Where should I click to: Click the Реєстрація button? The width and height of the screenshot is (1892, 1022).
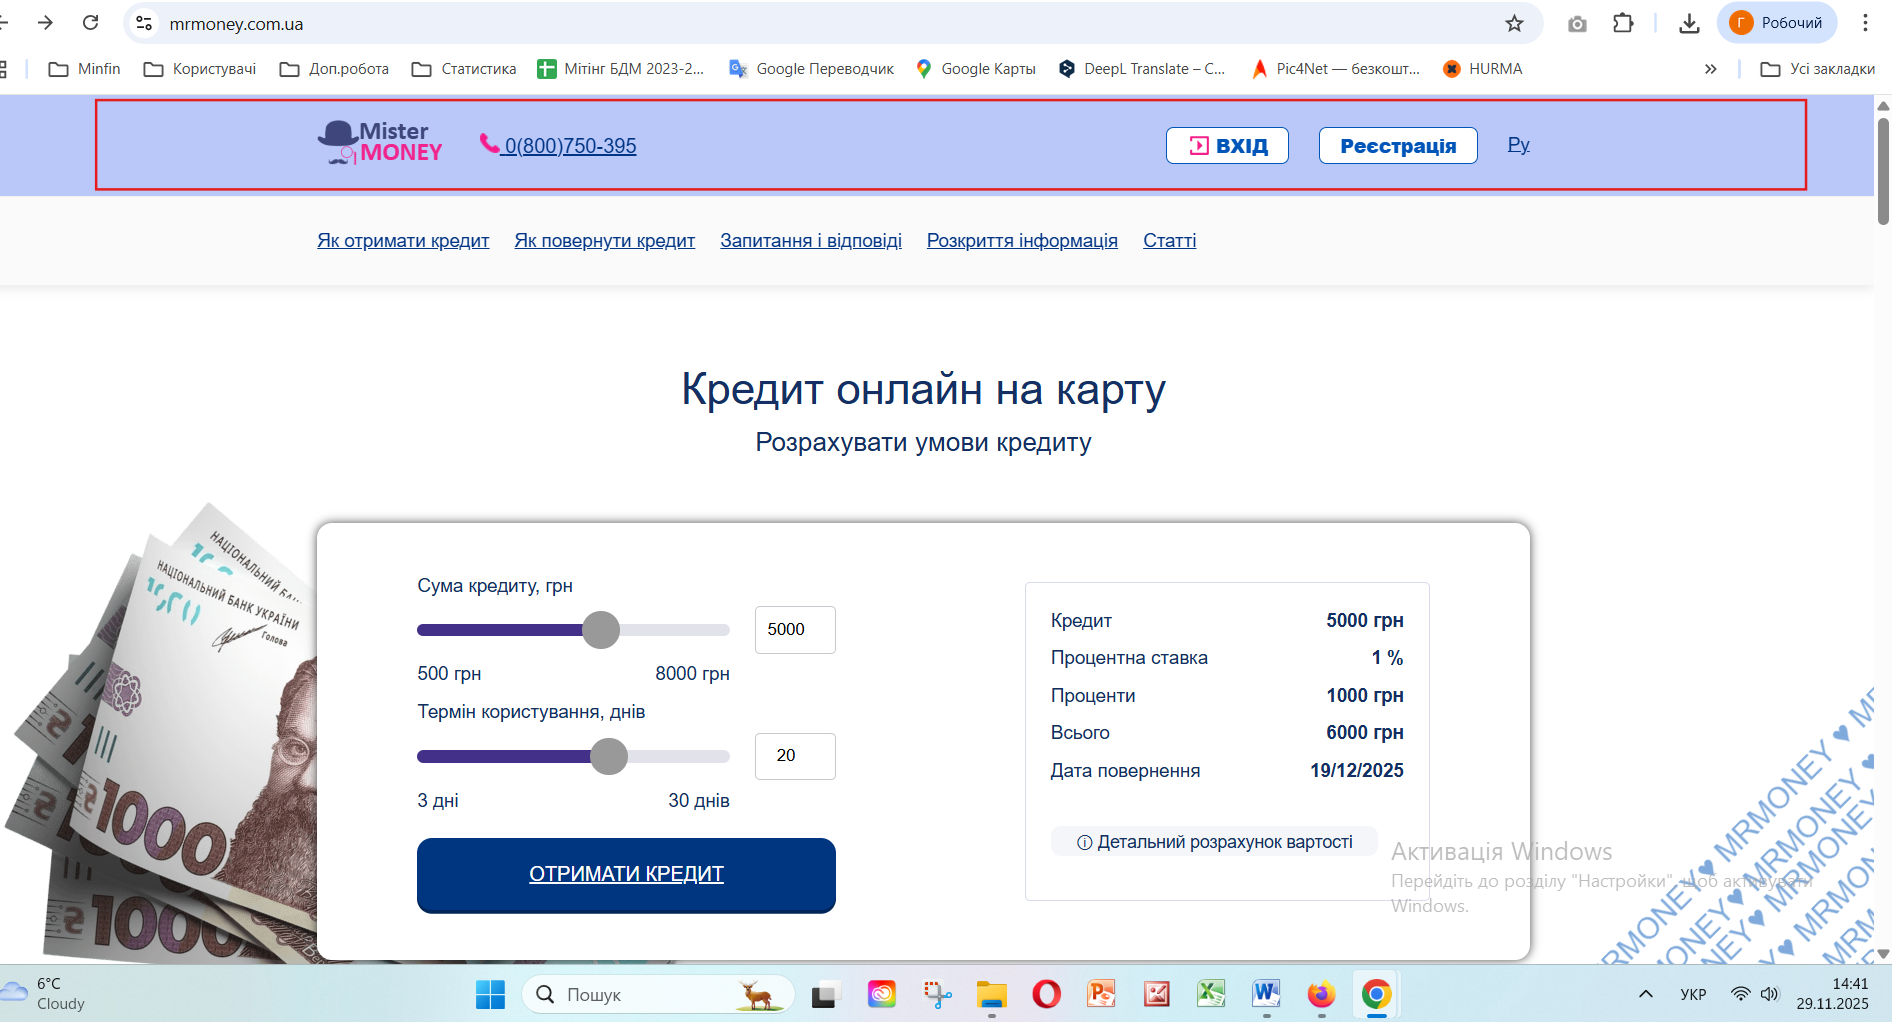coord(1398,145)
